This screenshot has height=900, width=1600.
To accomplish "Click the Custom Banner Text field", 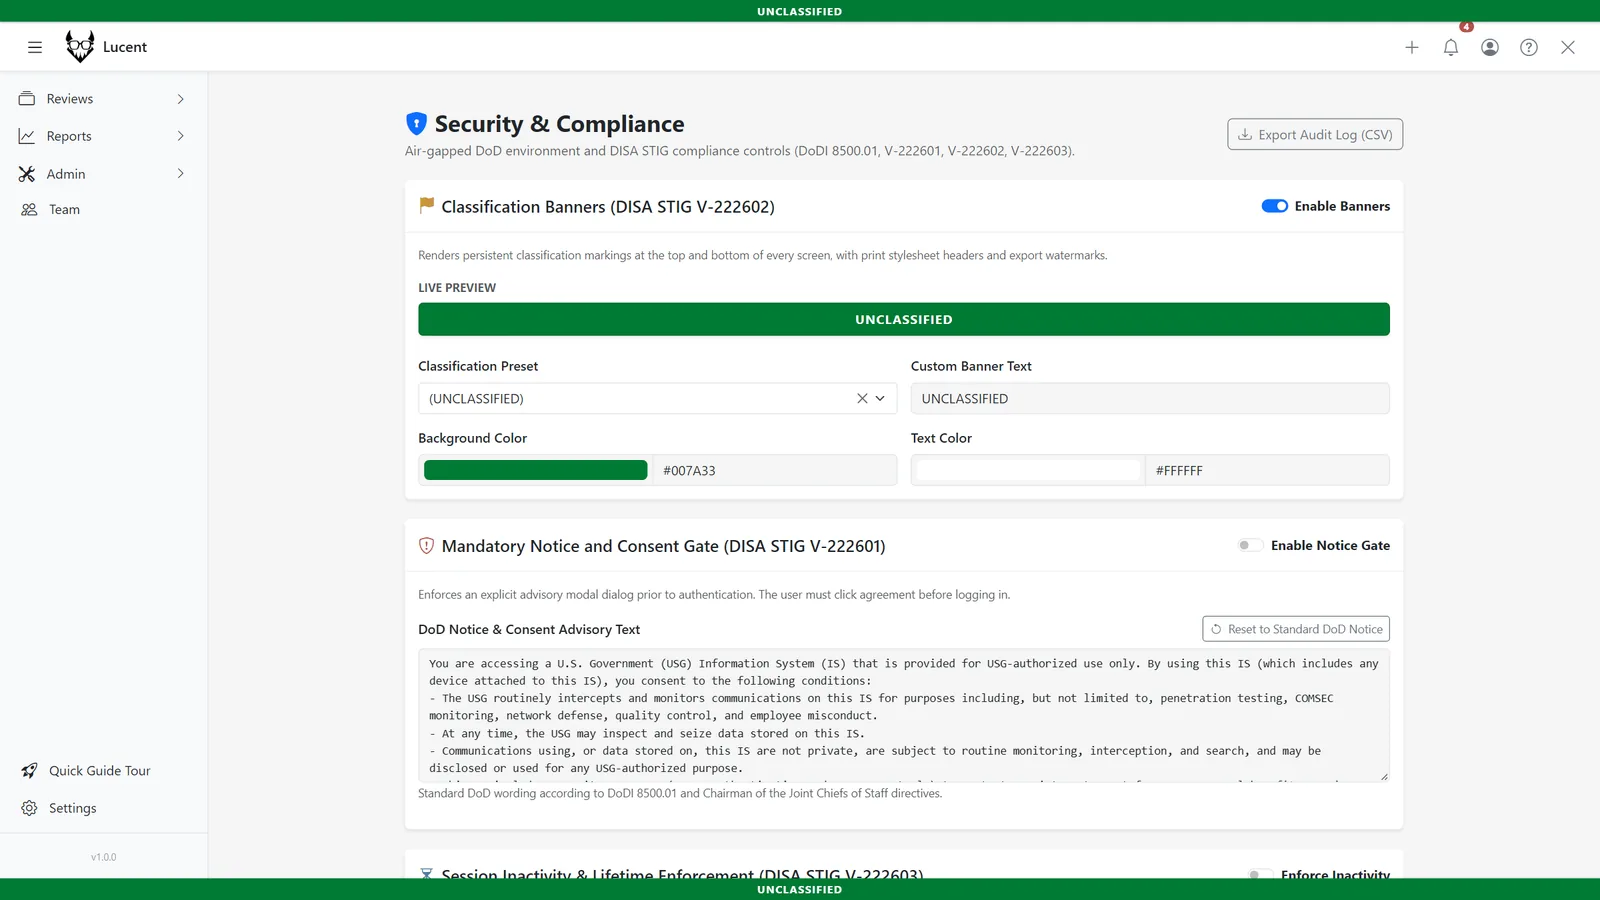I will (x=1150, y=398).
